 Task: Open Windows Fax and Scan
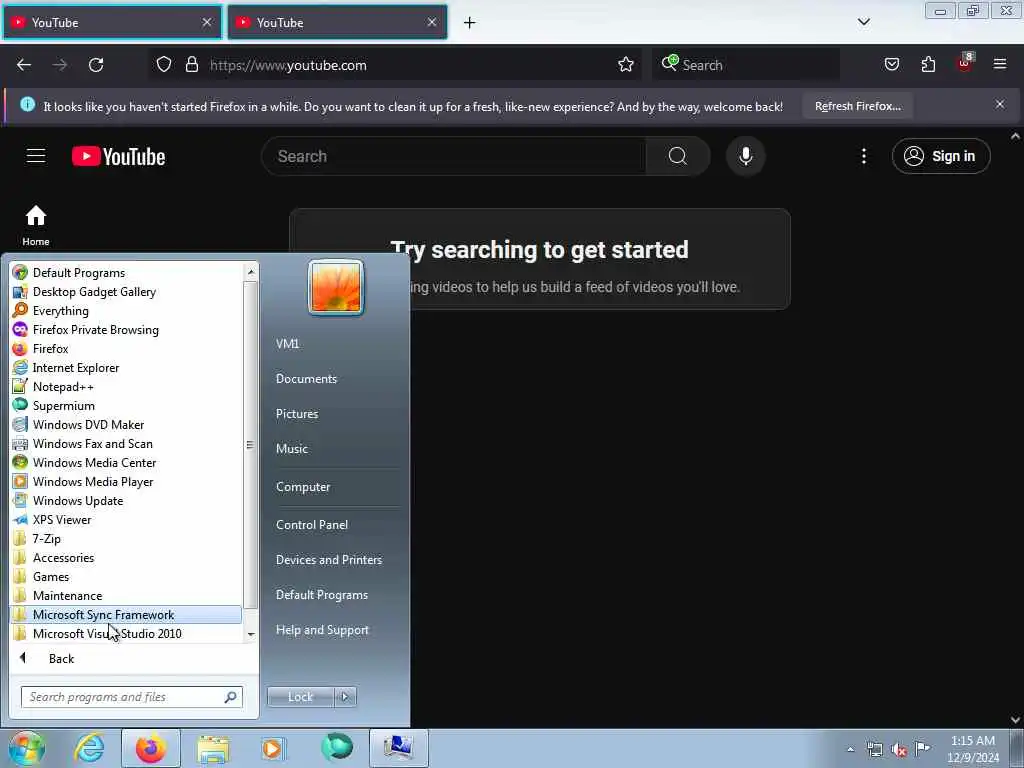coord(125,443)
